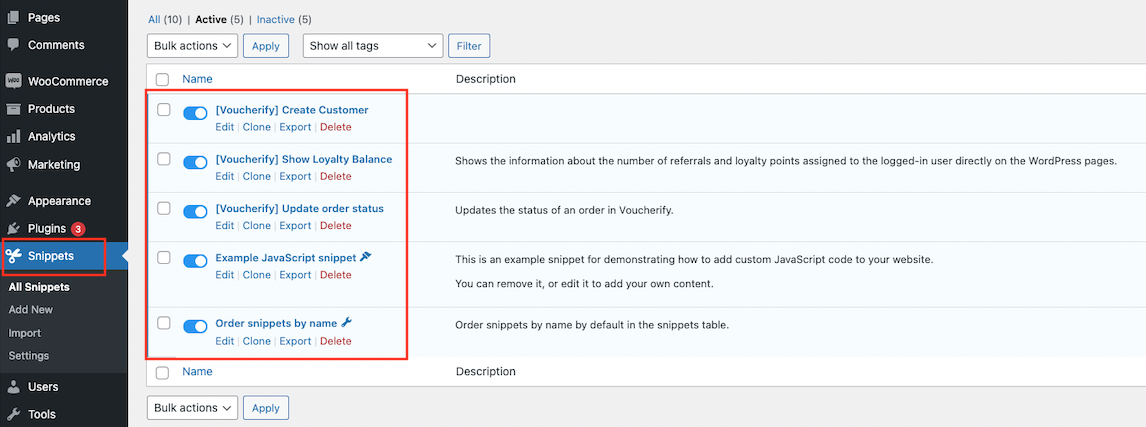The width and height of the screenshot is (1146, 427).
Task: Edit the Create Customer snippet
Action: tap(224, 127)
